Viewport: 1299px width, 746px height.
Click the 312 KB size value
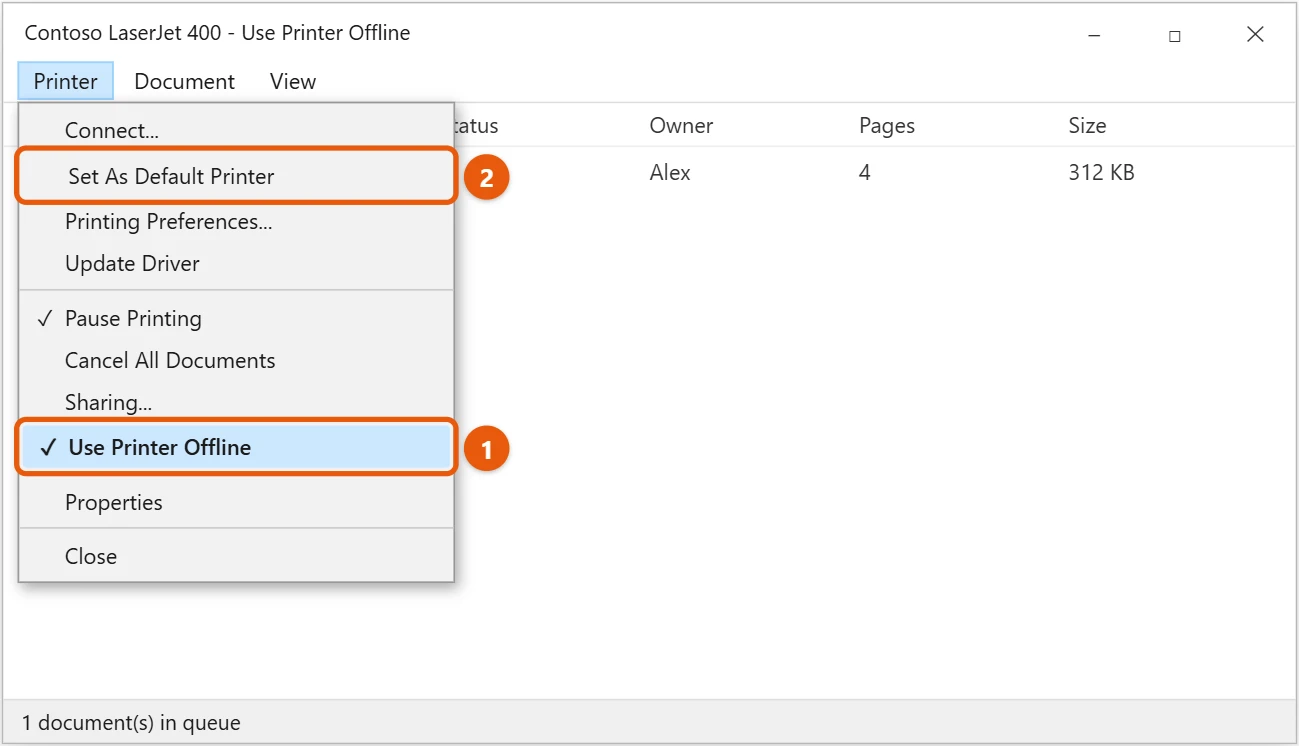[1101, 173]
